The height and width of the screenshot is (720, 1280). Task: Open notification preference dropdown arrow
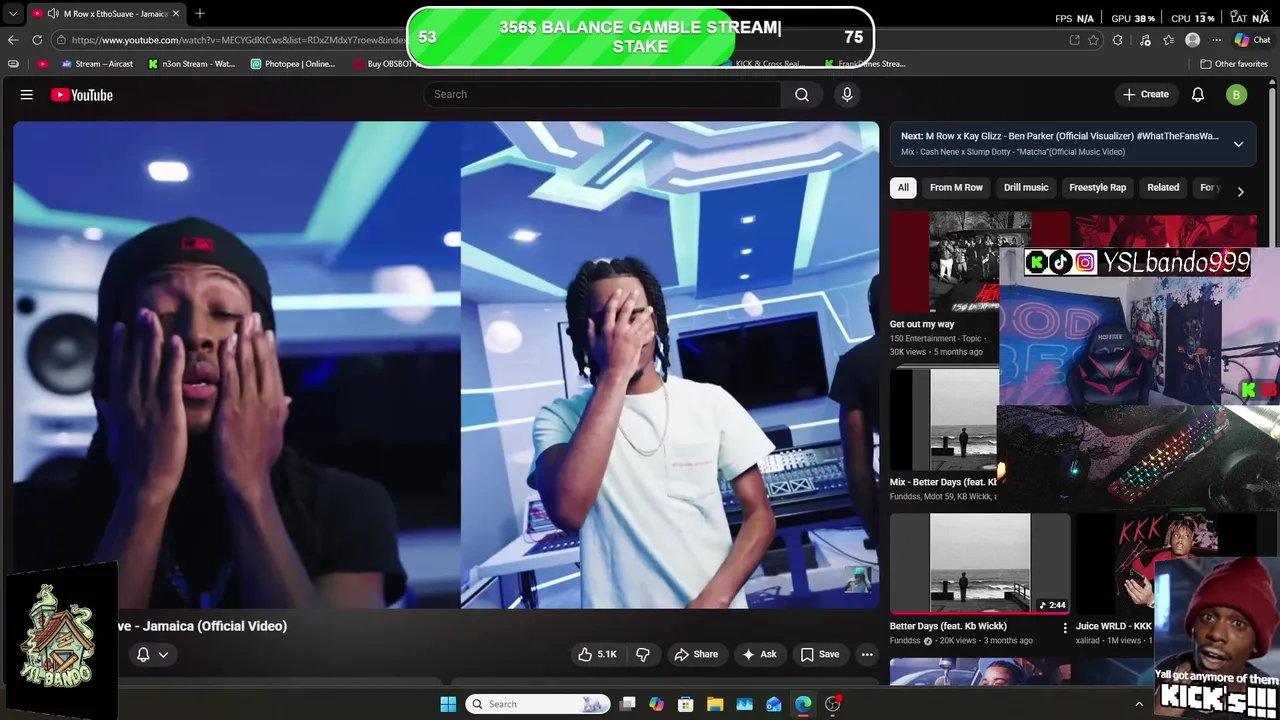click(163, 654)
